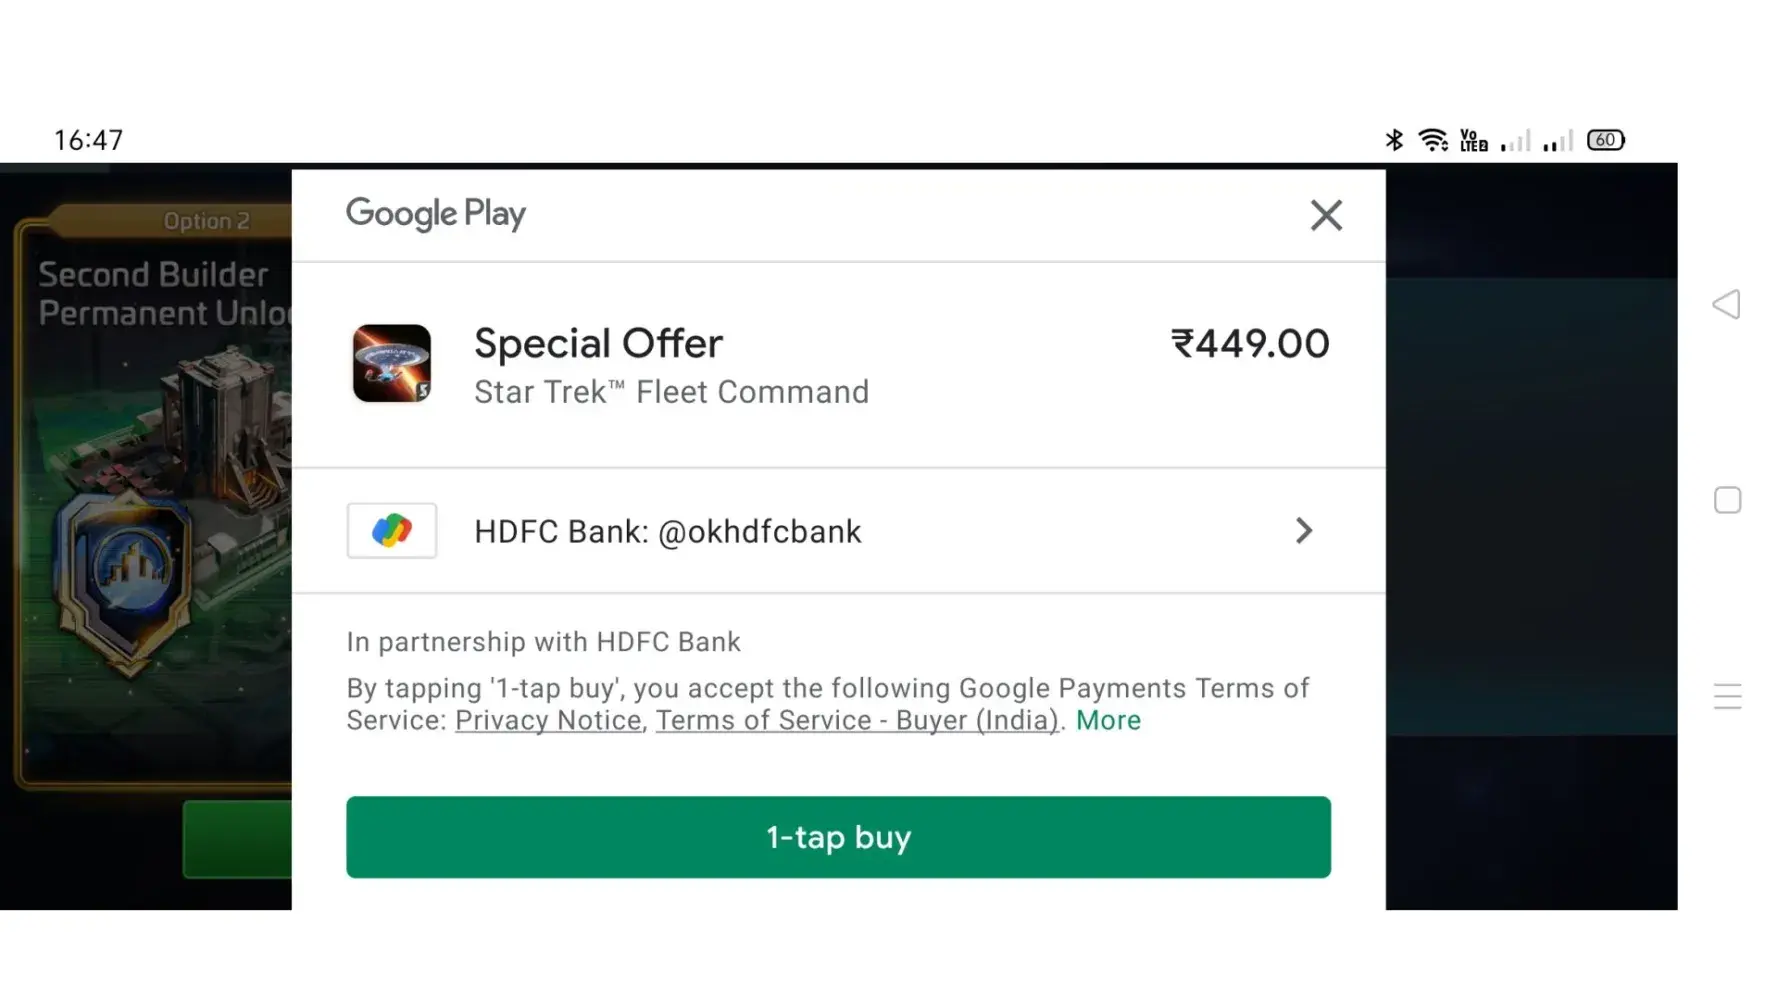Expand payment options via the chevron arrow

(1303, 531)
